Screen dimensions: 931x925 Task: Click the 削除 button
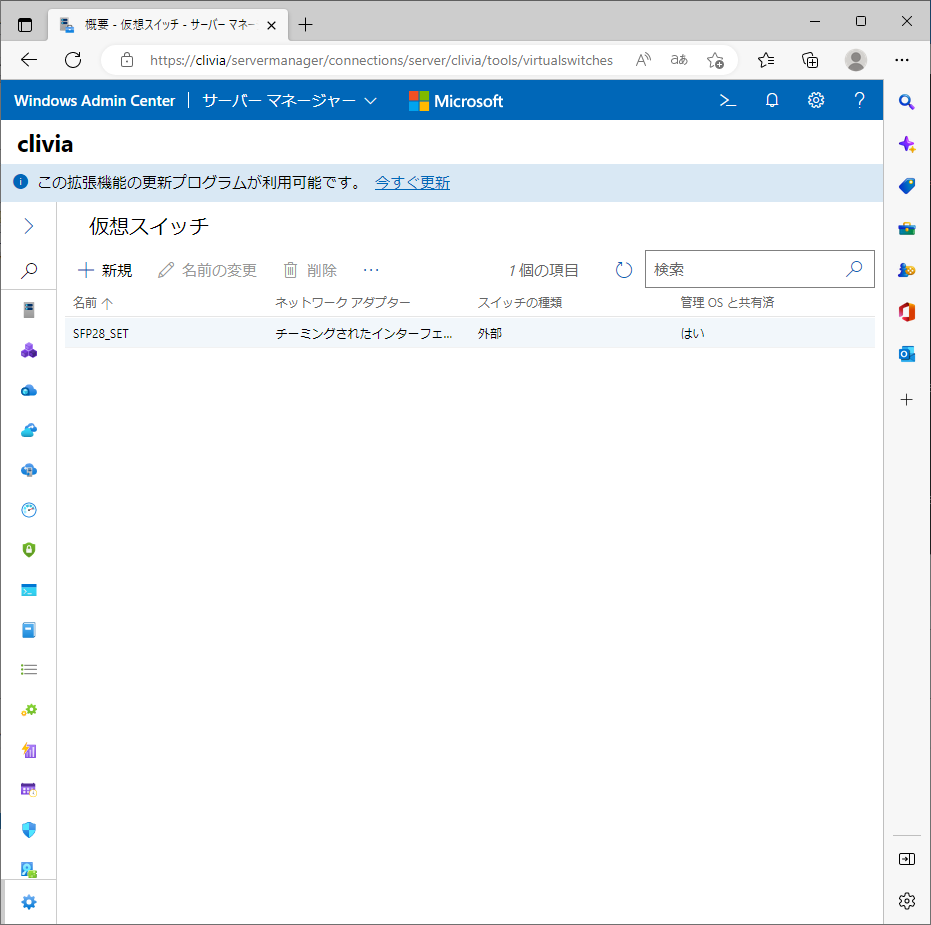click(x=310, y=270)
